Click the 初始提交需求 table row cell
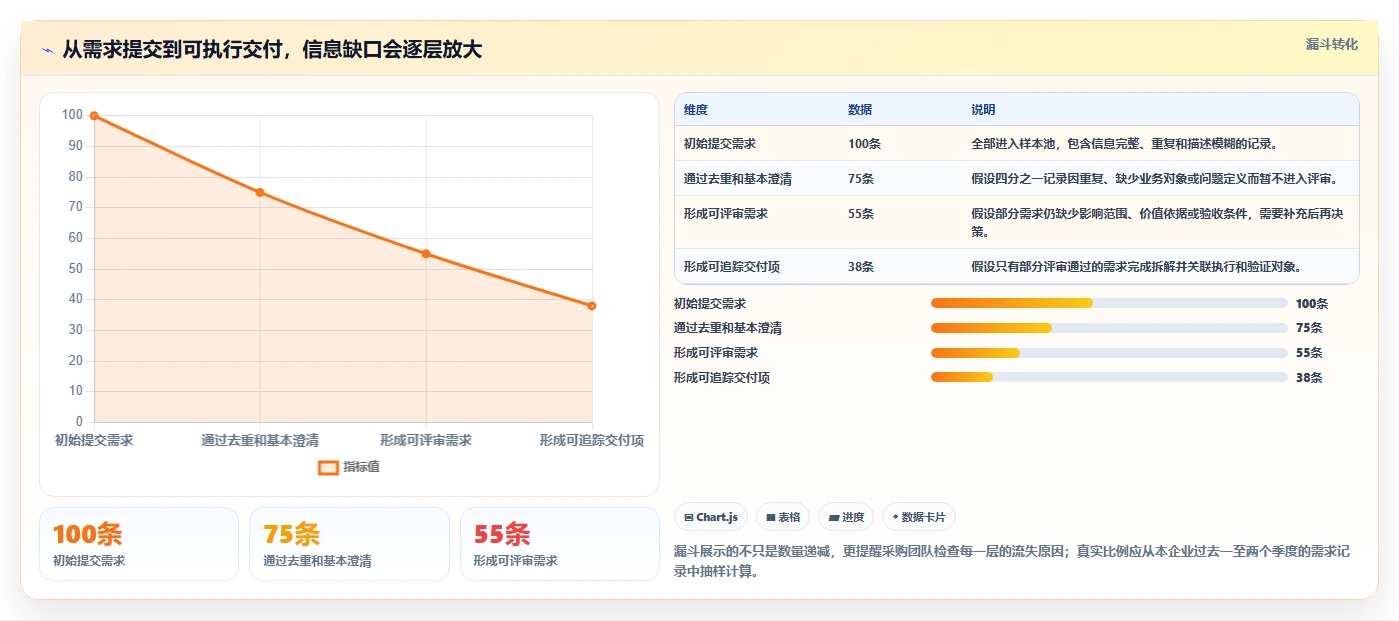The image size is (1399, 621). pos(720,144)
